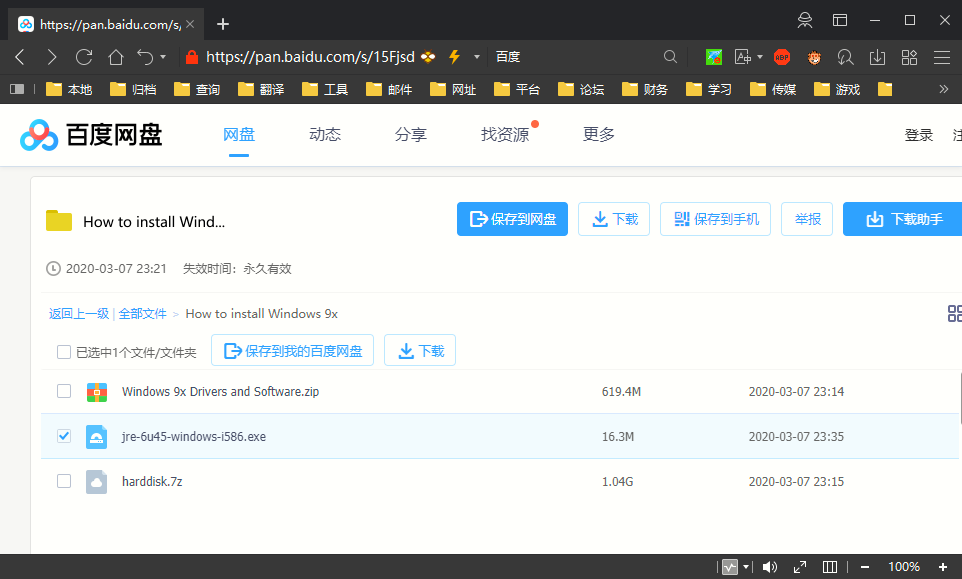The width and height of the screenshot is (962, 579).
Task: Open the window layout icon in title bar
Action: [840, 20]
